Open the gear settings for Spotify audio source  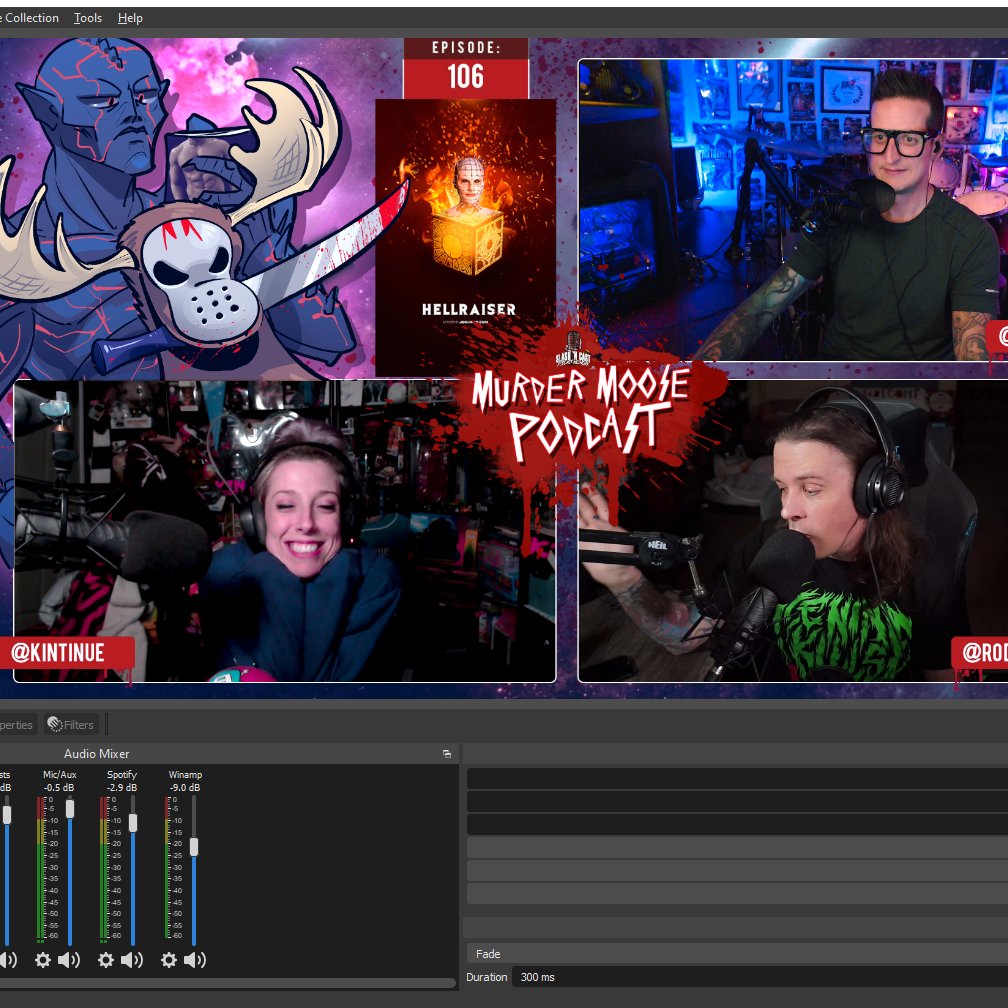click(106, 960)
